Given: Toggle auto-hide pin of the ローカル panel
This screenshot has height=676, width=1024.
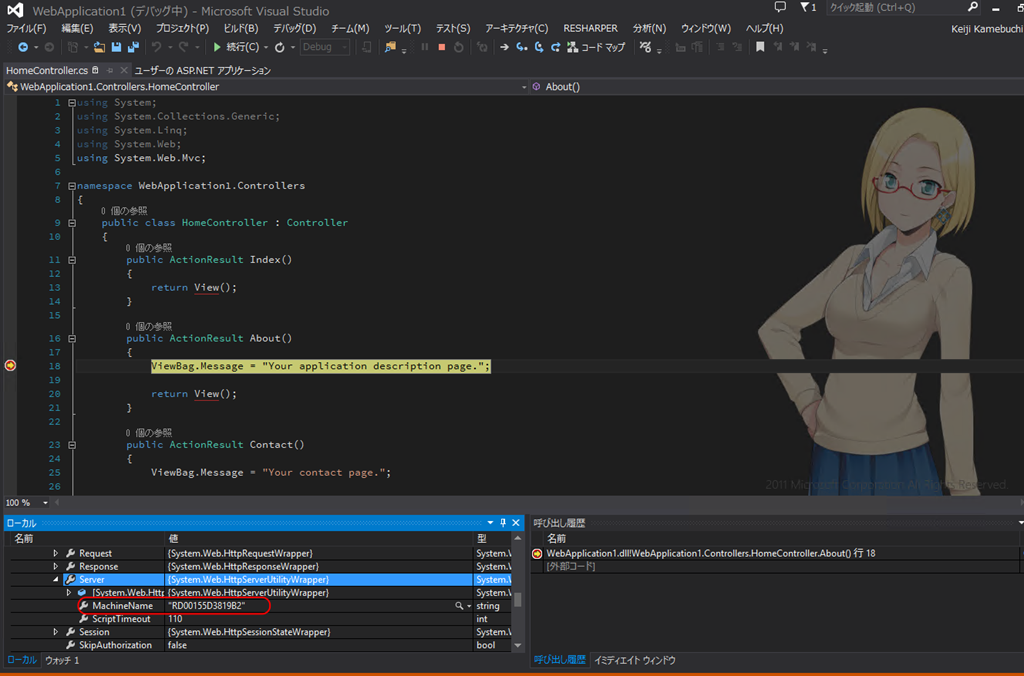Looking at the screenshot, I should click(x=503, y=523).
